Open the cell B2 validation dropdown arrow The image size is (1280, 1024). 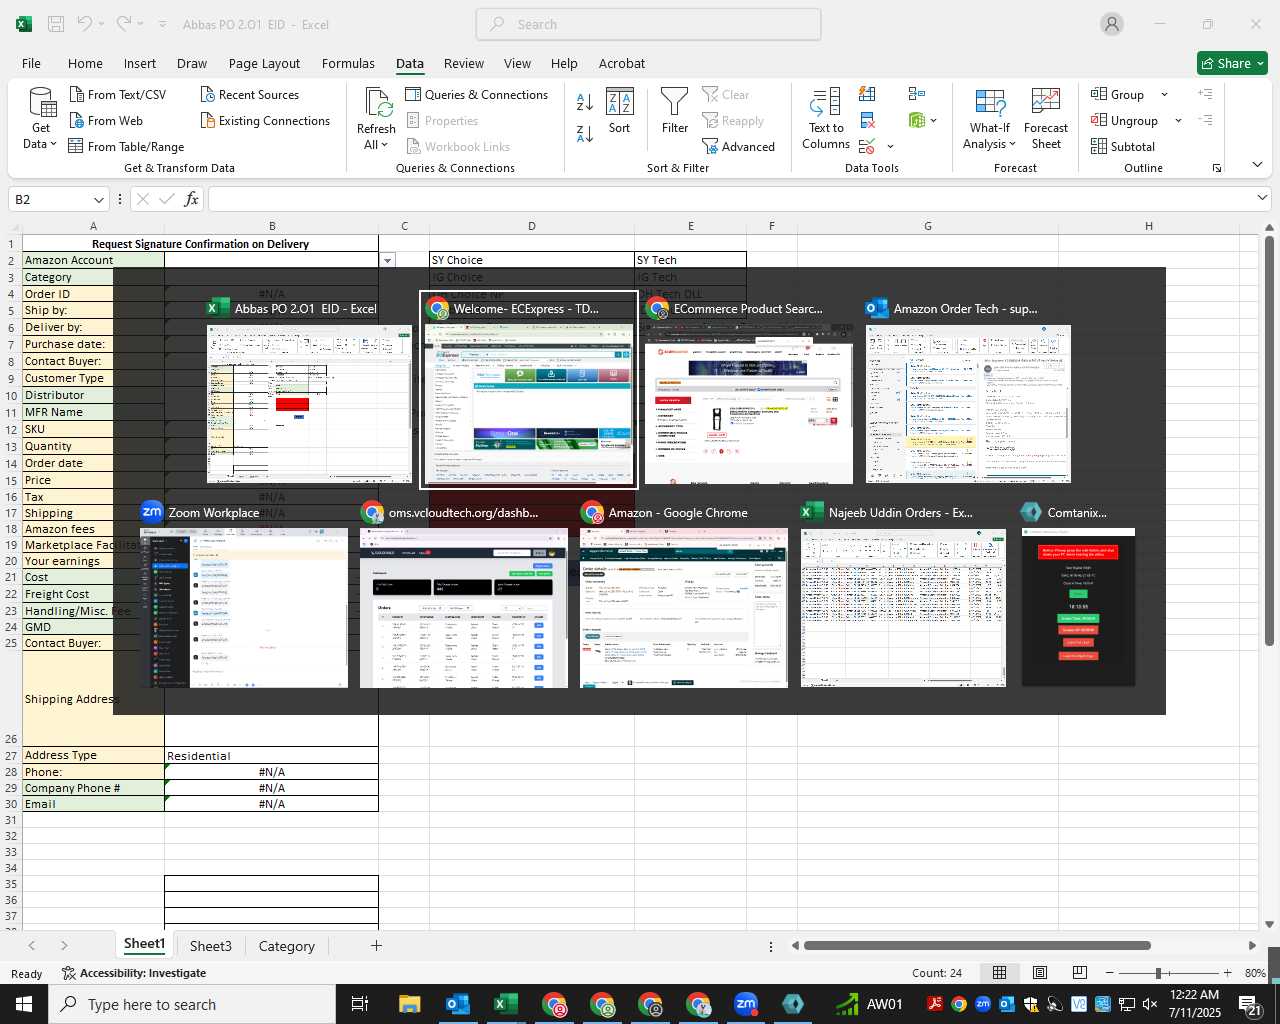387,260
